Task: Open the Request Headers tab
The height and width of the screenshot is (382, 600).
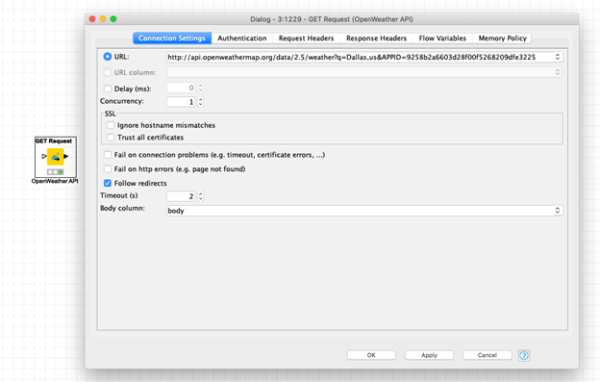Action: point(306,38)
